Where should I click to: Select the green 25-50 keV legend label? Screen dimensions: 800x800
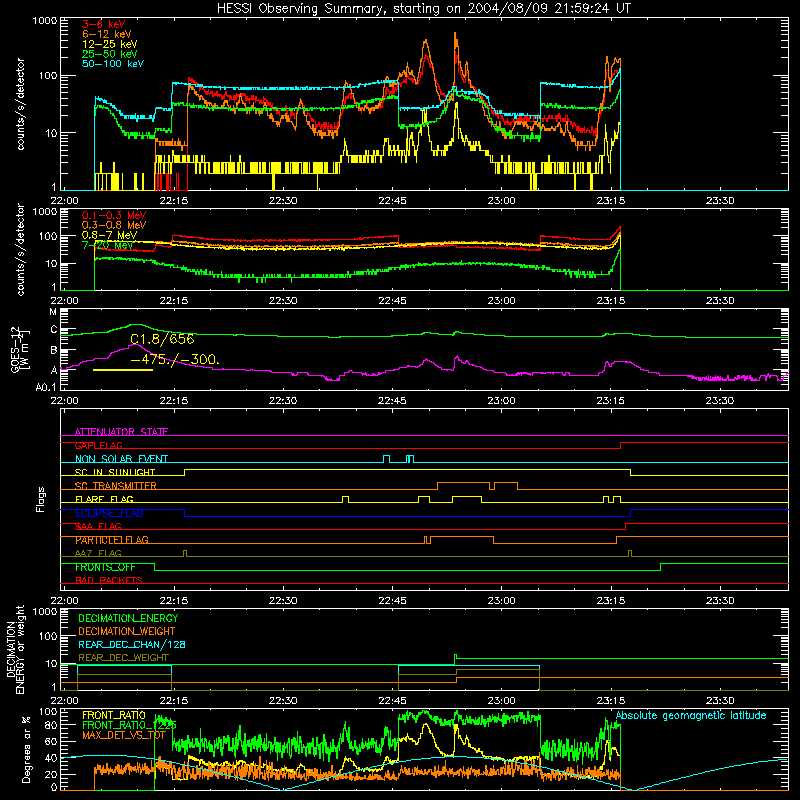(x=110, y=54)
